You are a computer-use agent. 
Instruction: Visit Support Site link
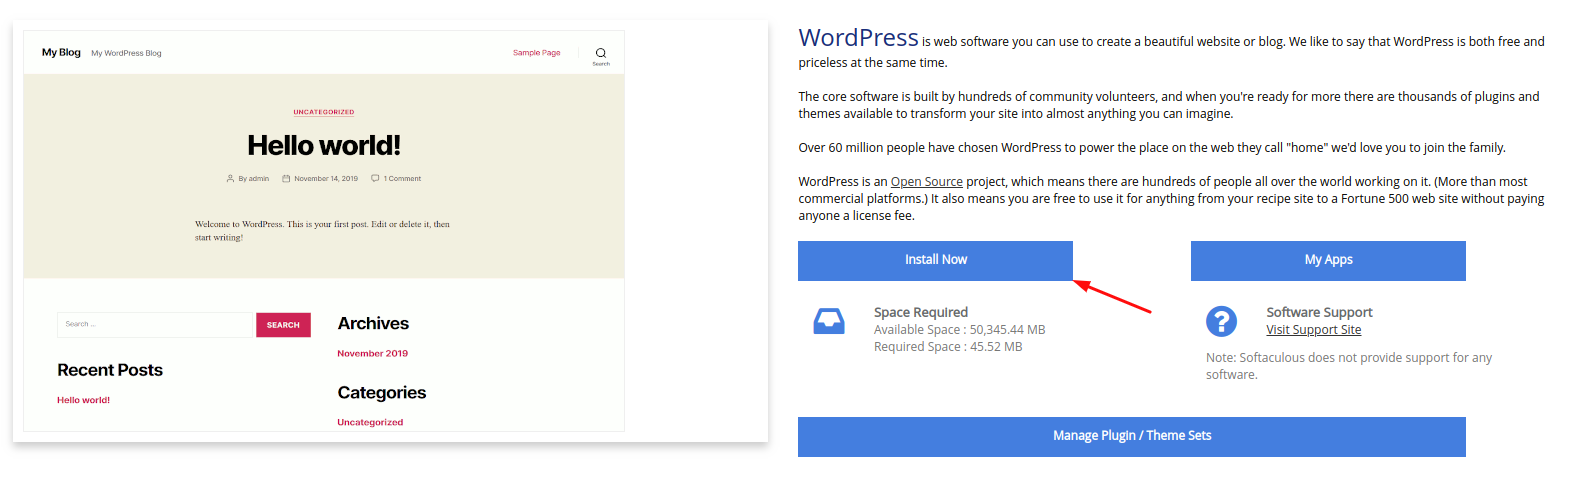coord(1313,330)
